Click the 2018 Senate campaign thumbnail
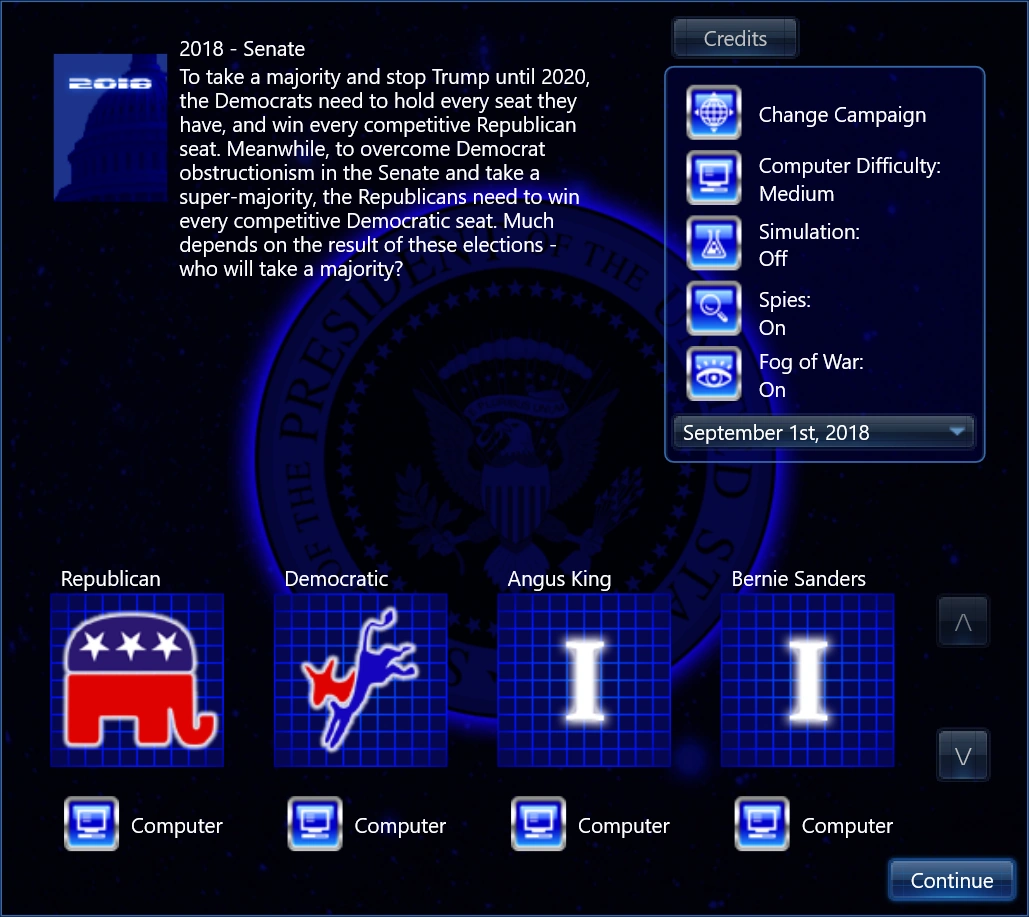Viewport: 1029px width, 917px height. pos(110,127)
